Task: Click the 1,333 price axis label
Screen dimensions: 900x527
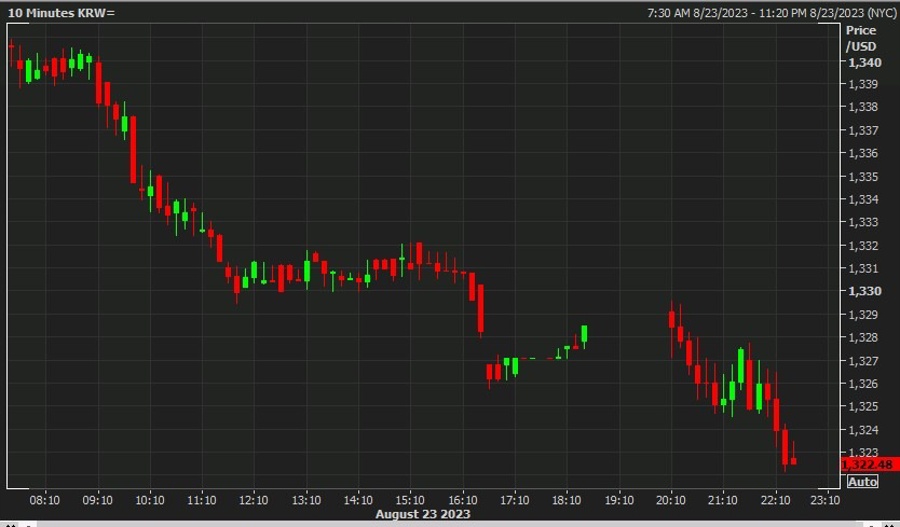Action: (863, 222)
